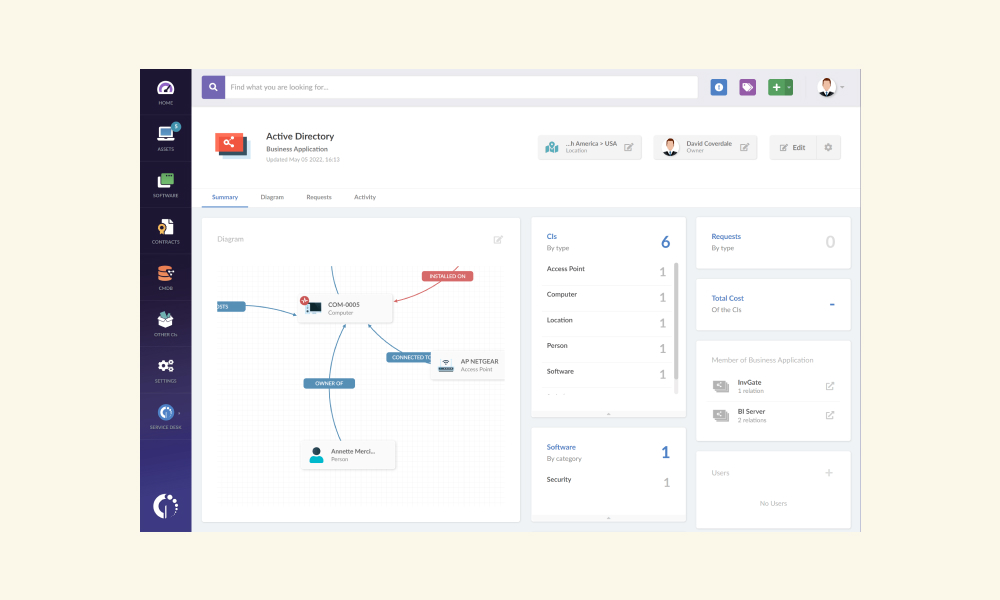Click the location North America > USA card

coord(589,147)
